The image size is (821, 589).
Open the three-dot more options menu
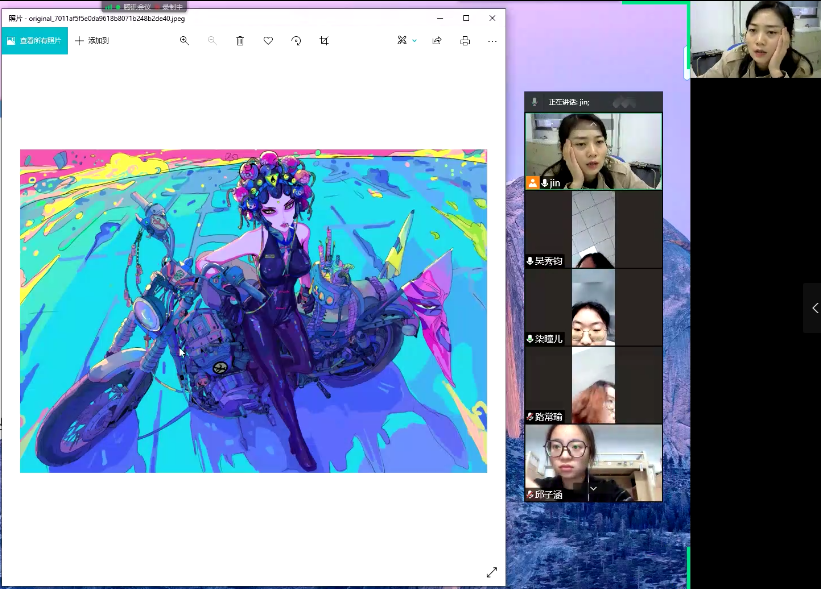click(492, 41)
